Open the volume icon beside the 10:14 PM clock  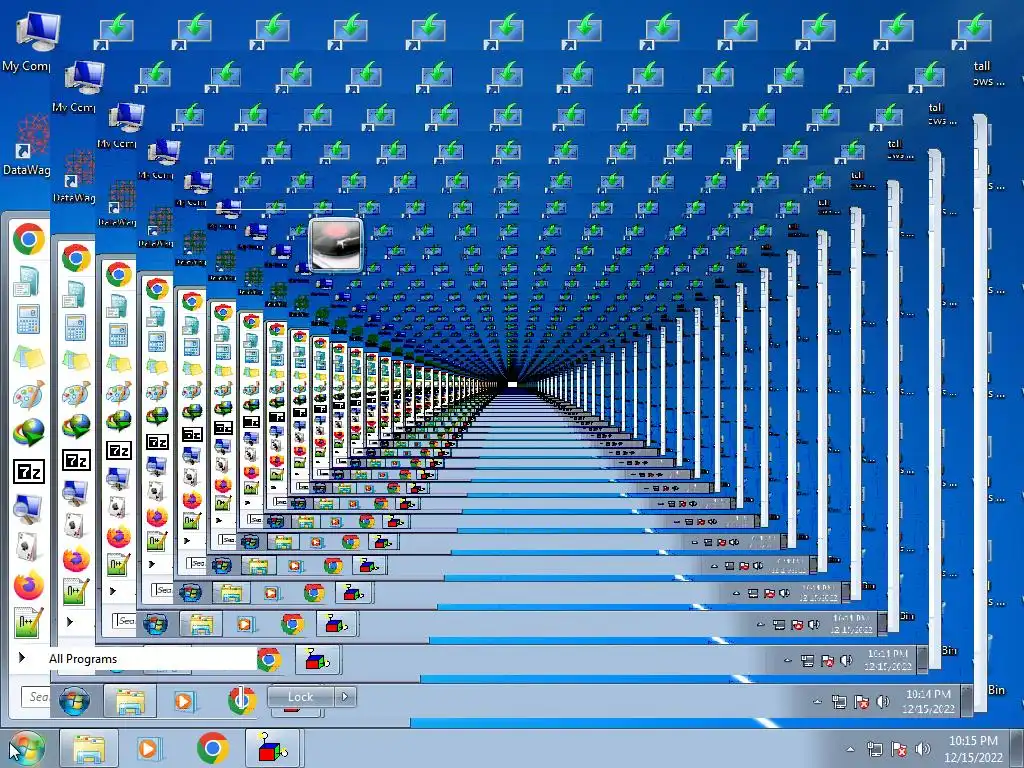click(x=883, y=702)
